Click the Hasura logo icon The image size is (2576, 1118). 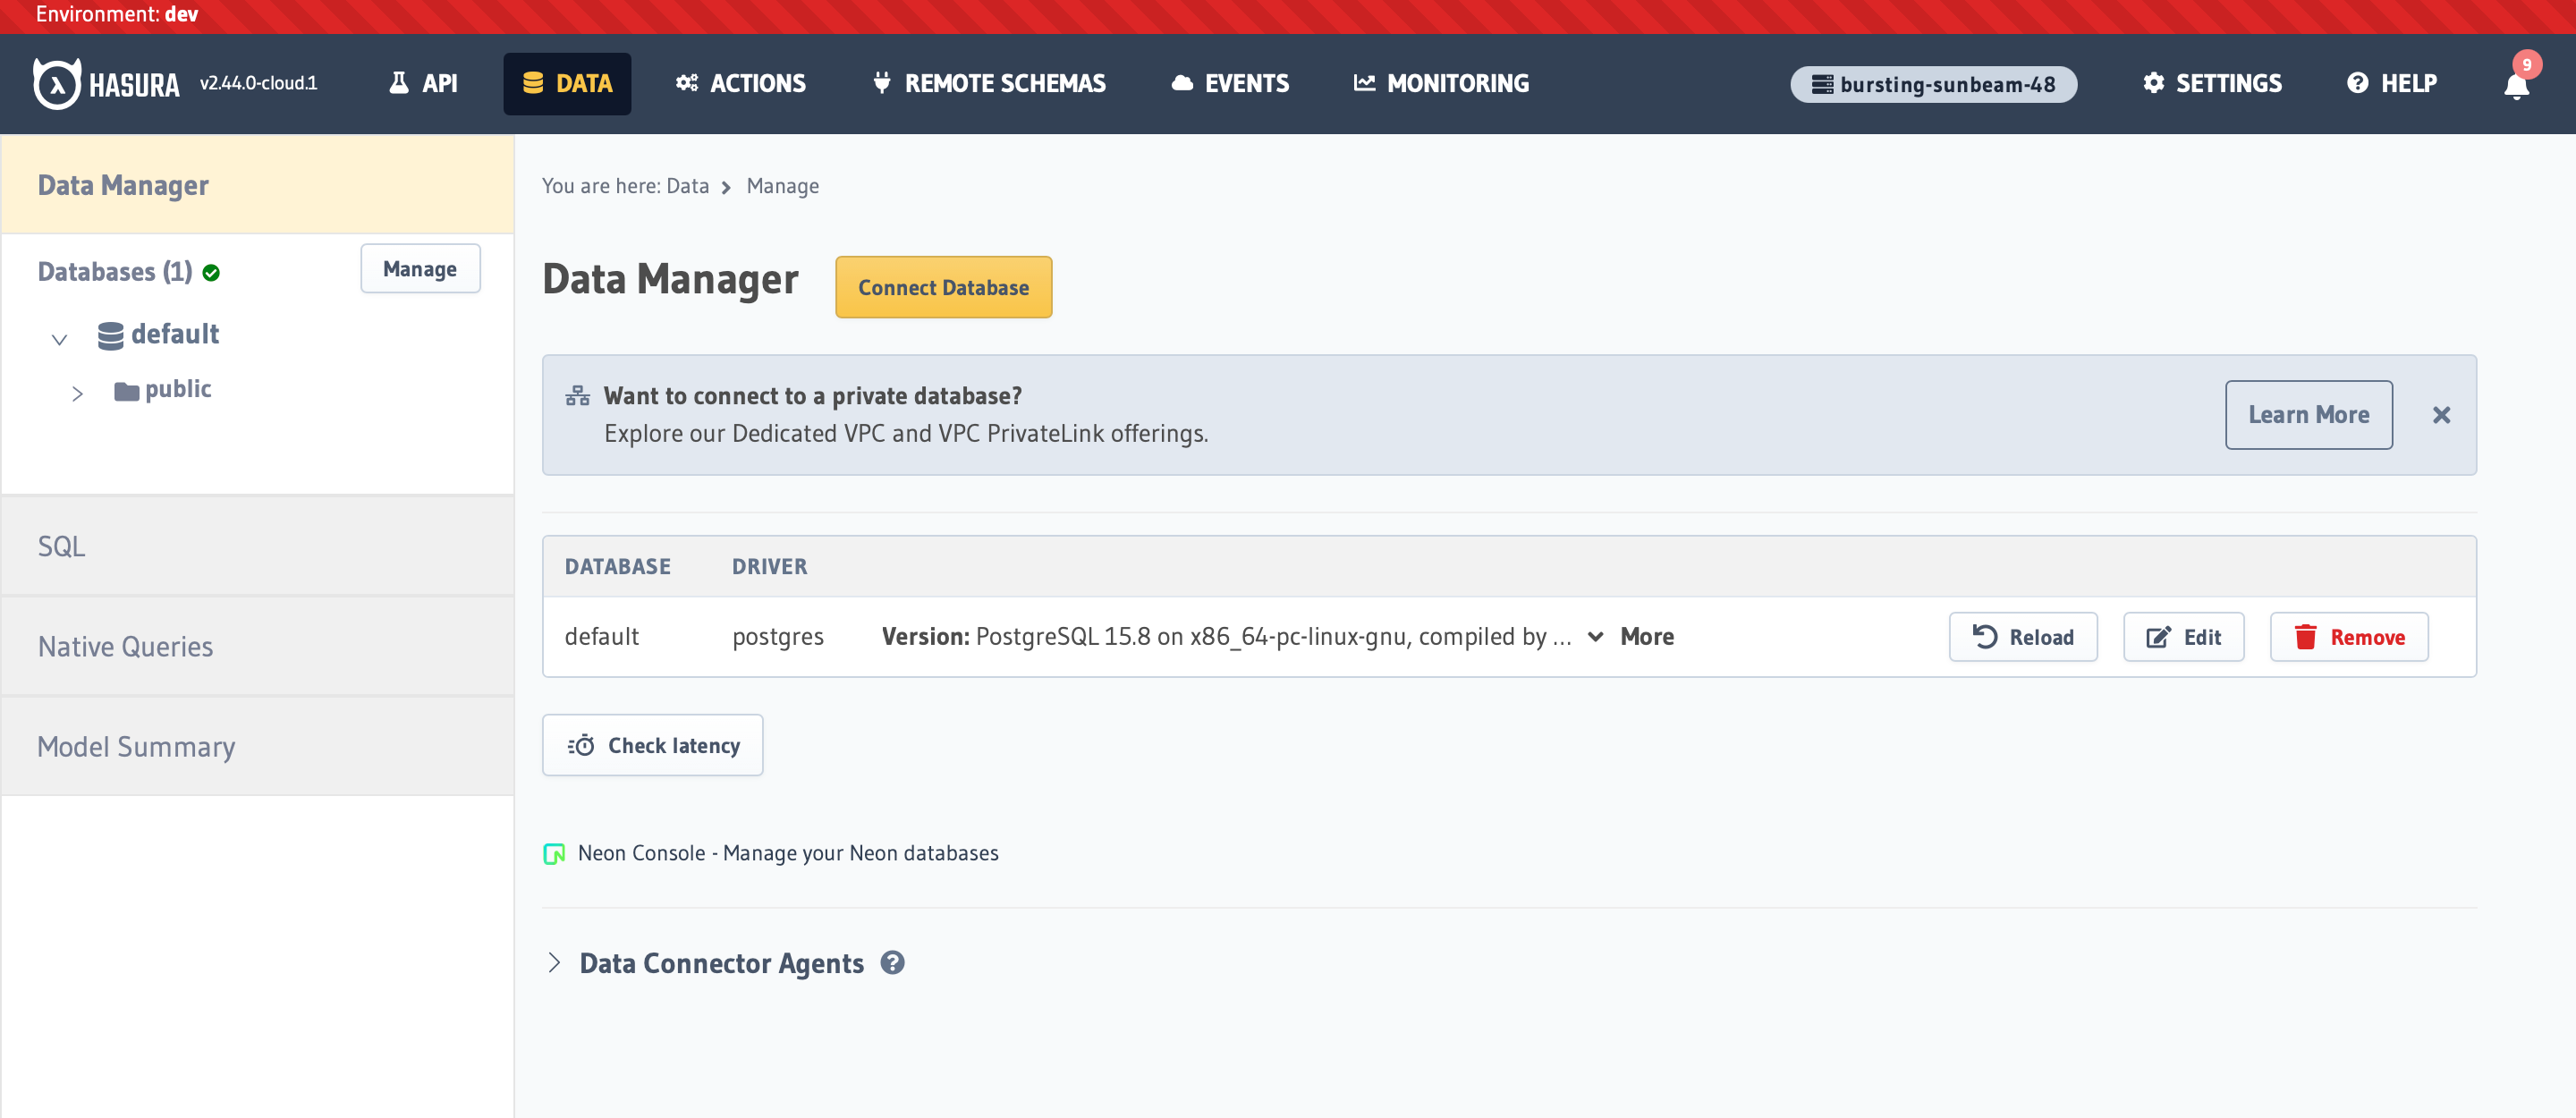click(x=57, y=83)
